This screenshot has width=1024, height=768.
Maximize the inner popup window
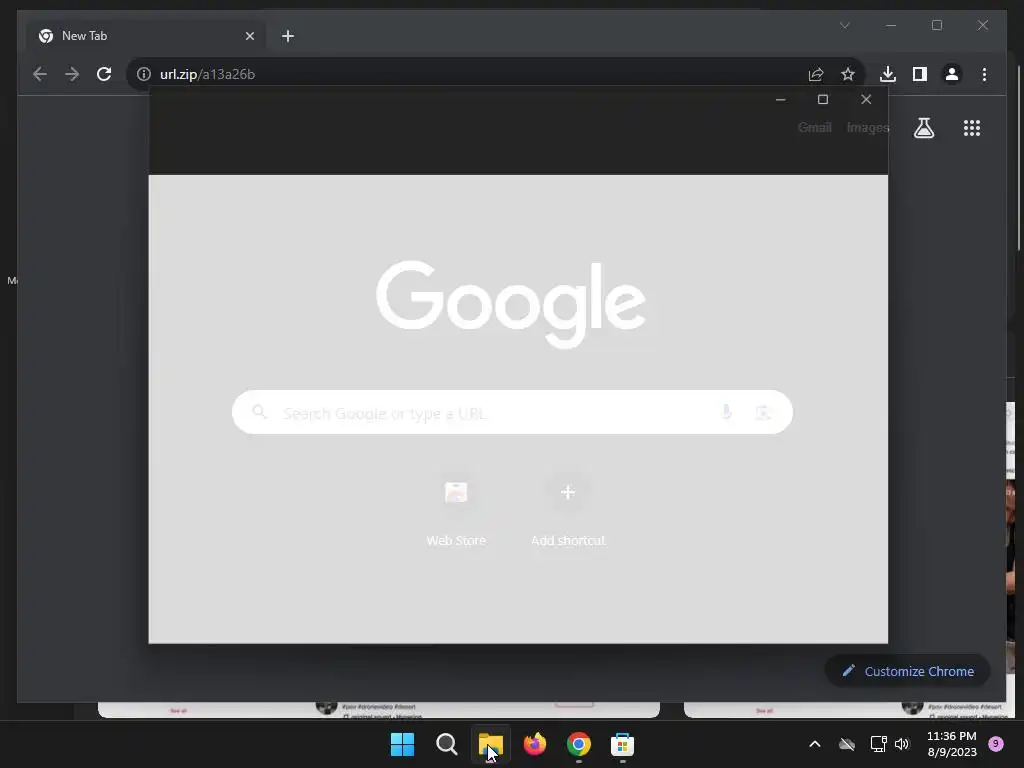823,99
